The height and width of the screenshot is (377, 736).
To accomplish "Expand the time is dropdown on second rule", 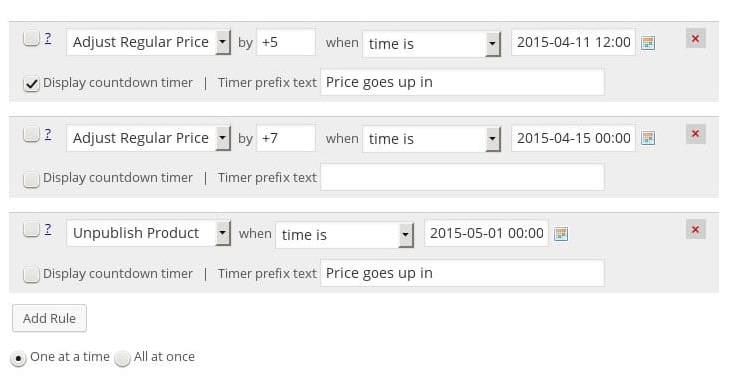I will pyautogui.click(x=431, y=138).
